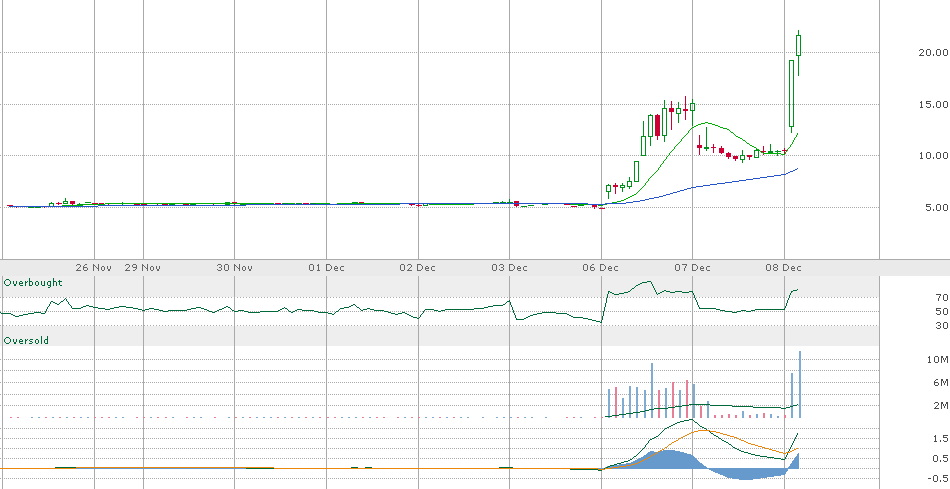Click the 2M volume axis label

tap(941, 405)
